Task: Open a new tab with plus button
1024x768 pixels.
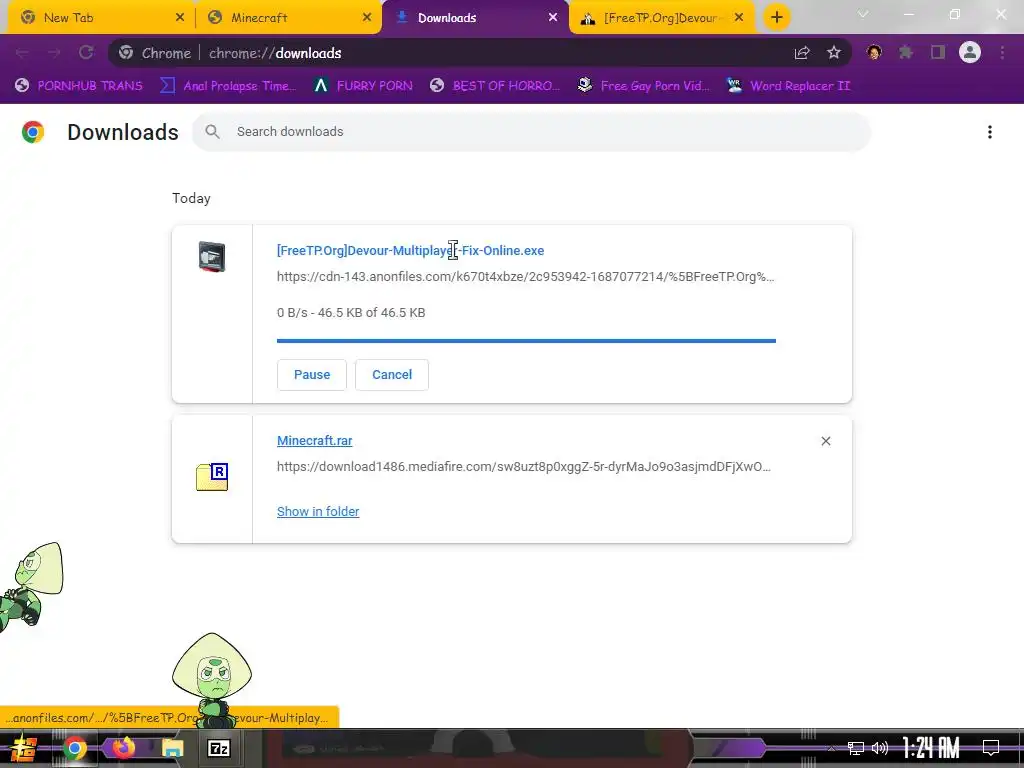Action: [776, 18]
